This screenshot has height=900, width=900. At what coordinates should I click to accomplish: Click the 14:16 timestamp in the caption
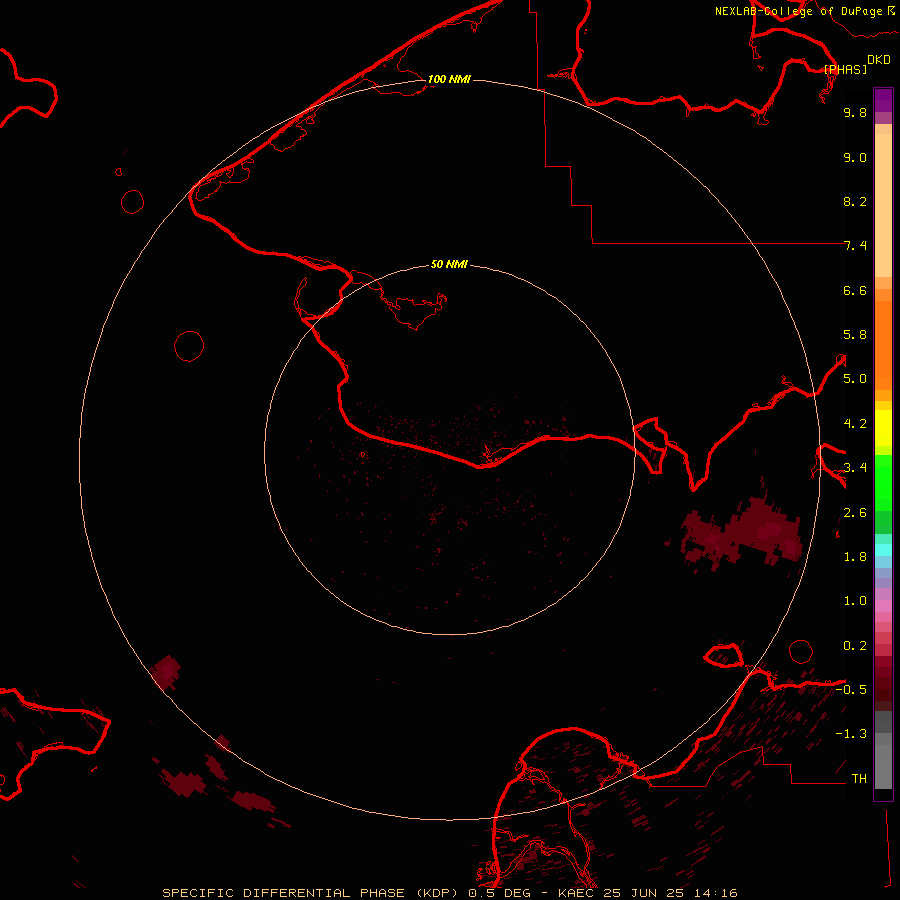click(715, 893)
